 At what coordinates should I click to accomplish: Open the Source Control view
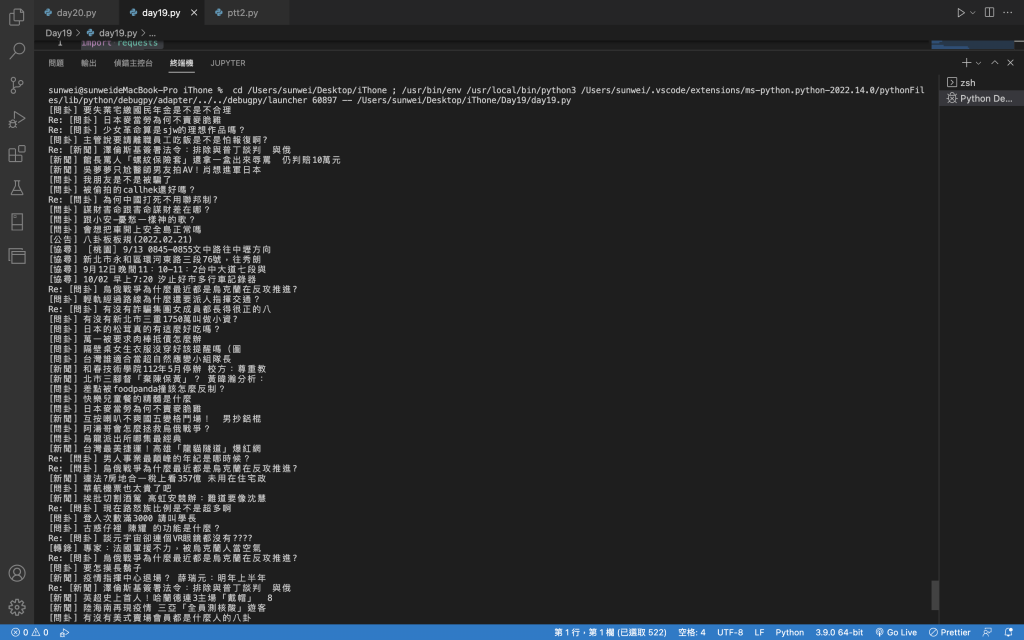pyautogui.click(x=17, y=85)
